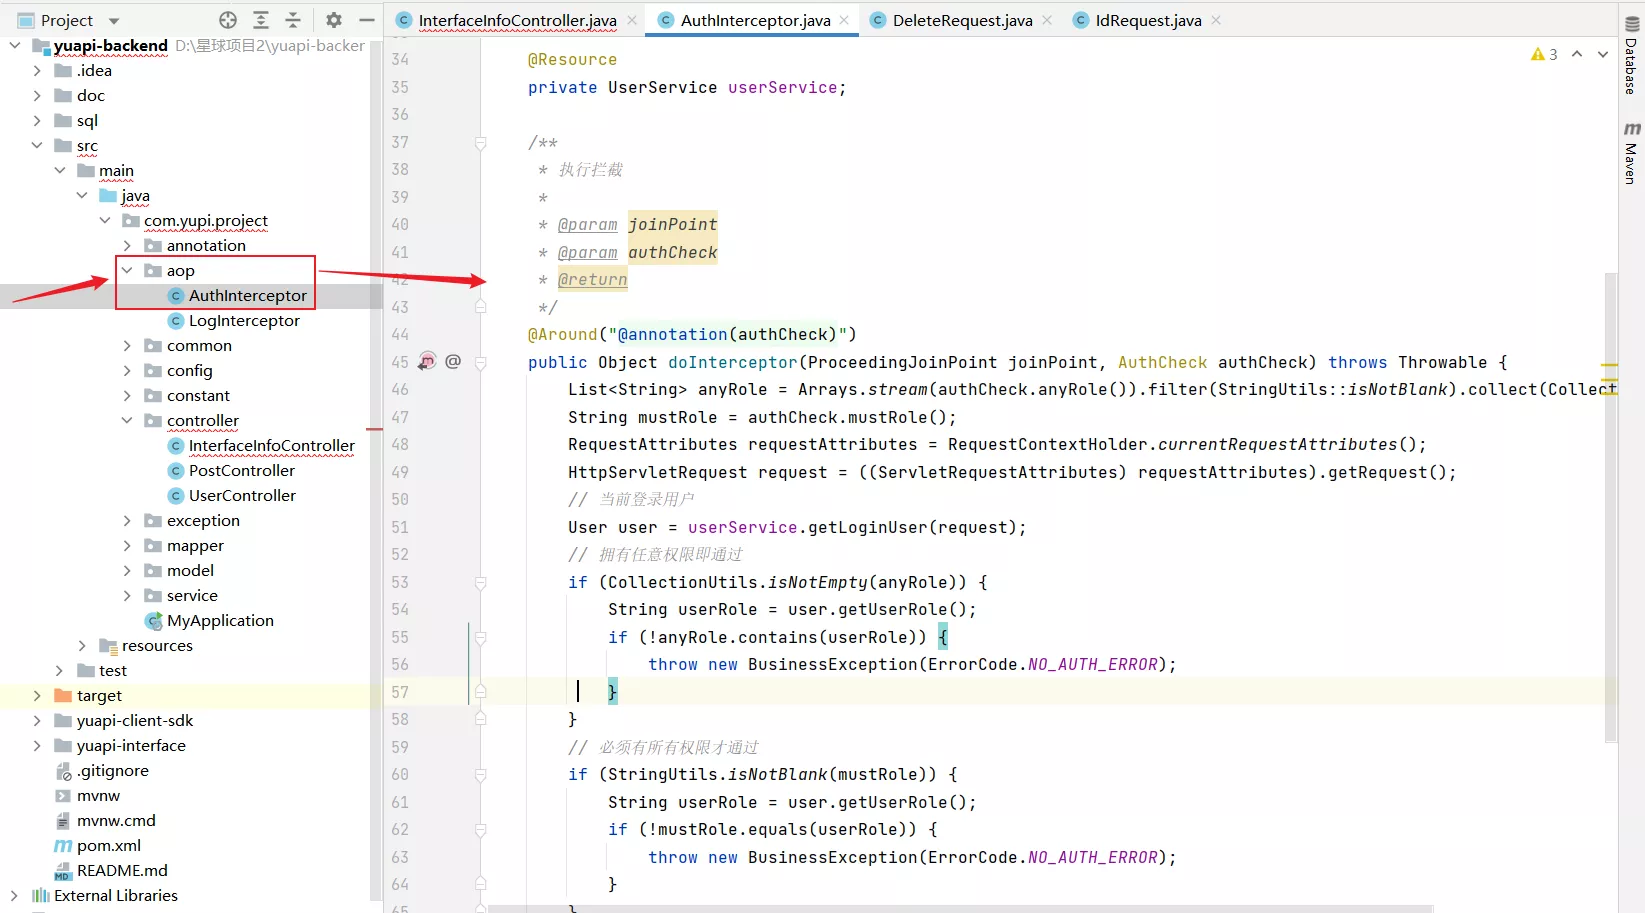Expand the annotation package

pos(127,245)
